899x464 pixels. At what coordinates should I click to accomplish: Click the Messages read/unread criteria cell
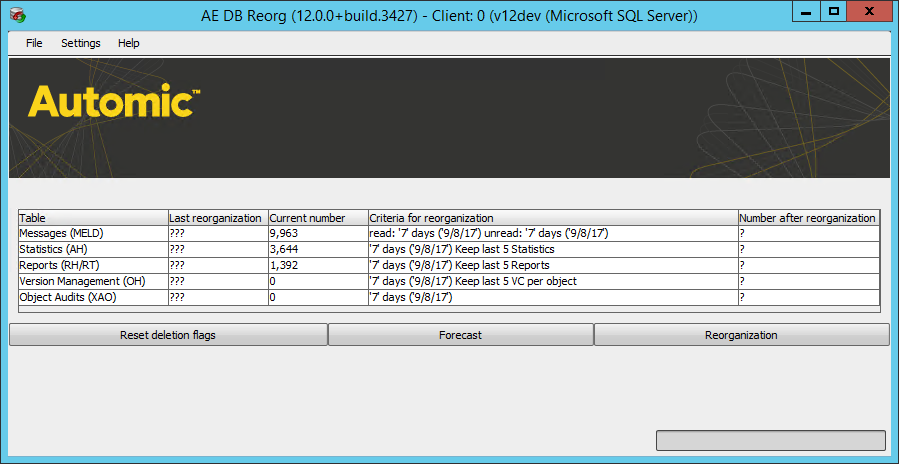click(553, 233)
